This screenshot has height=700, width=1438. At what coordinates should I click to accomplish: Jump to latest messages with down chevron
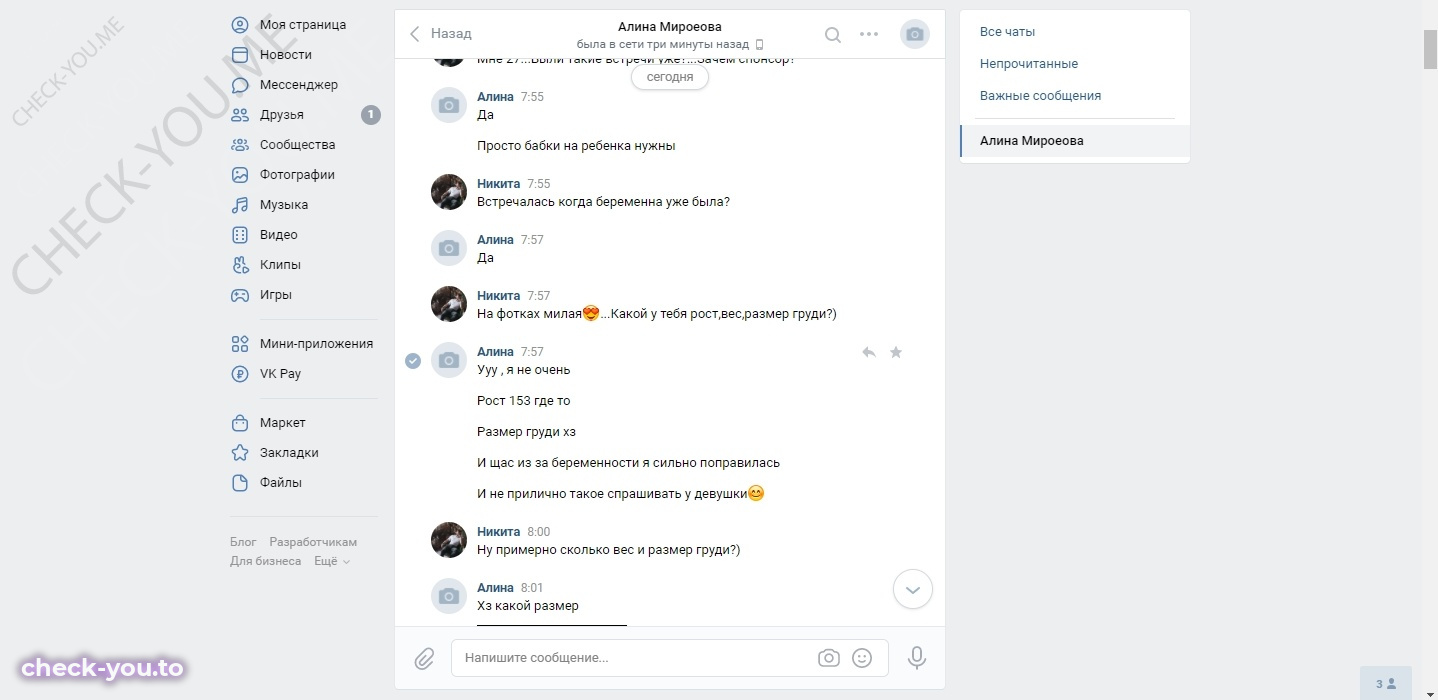pyautogui.click(x=912, y=590)
